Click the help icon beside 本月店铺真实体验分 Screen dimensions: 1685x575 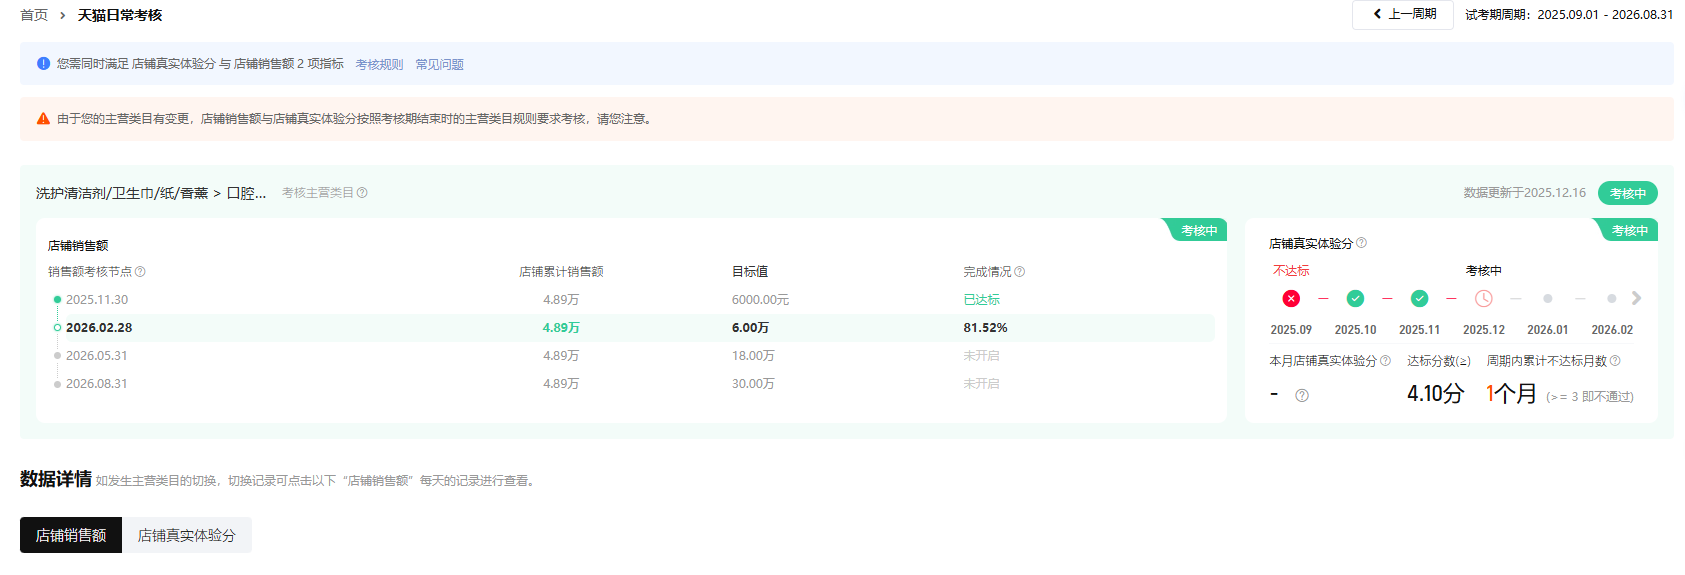coord(1385,361)
